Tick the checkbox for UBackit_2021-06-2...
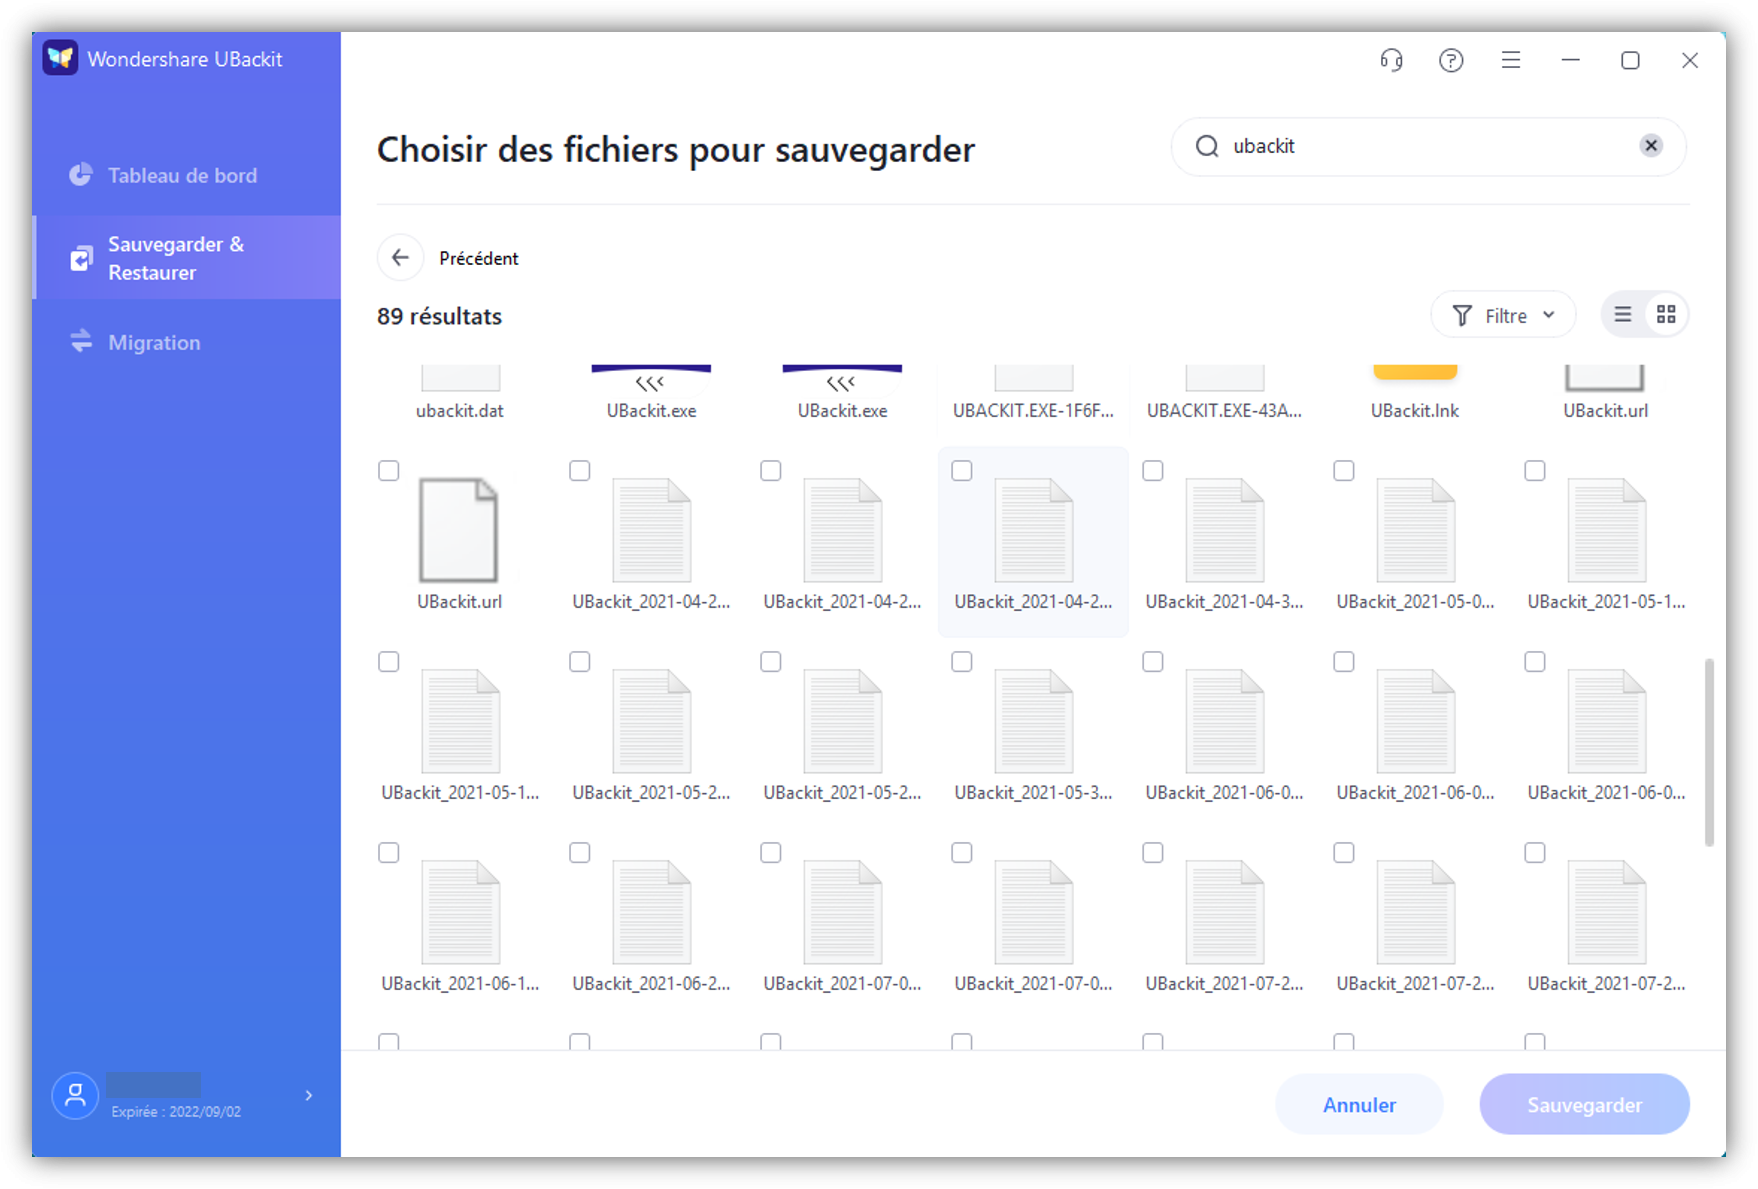 580,853
